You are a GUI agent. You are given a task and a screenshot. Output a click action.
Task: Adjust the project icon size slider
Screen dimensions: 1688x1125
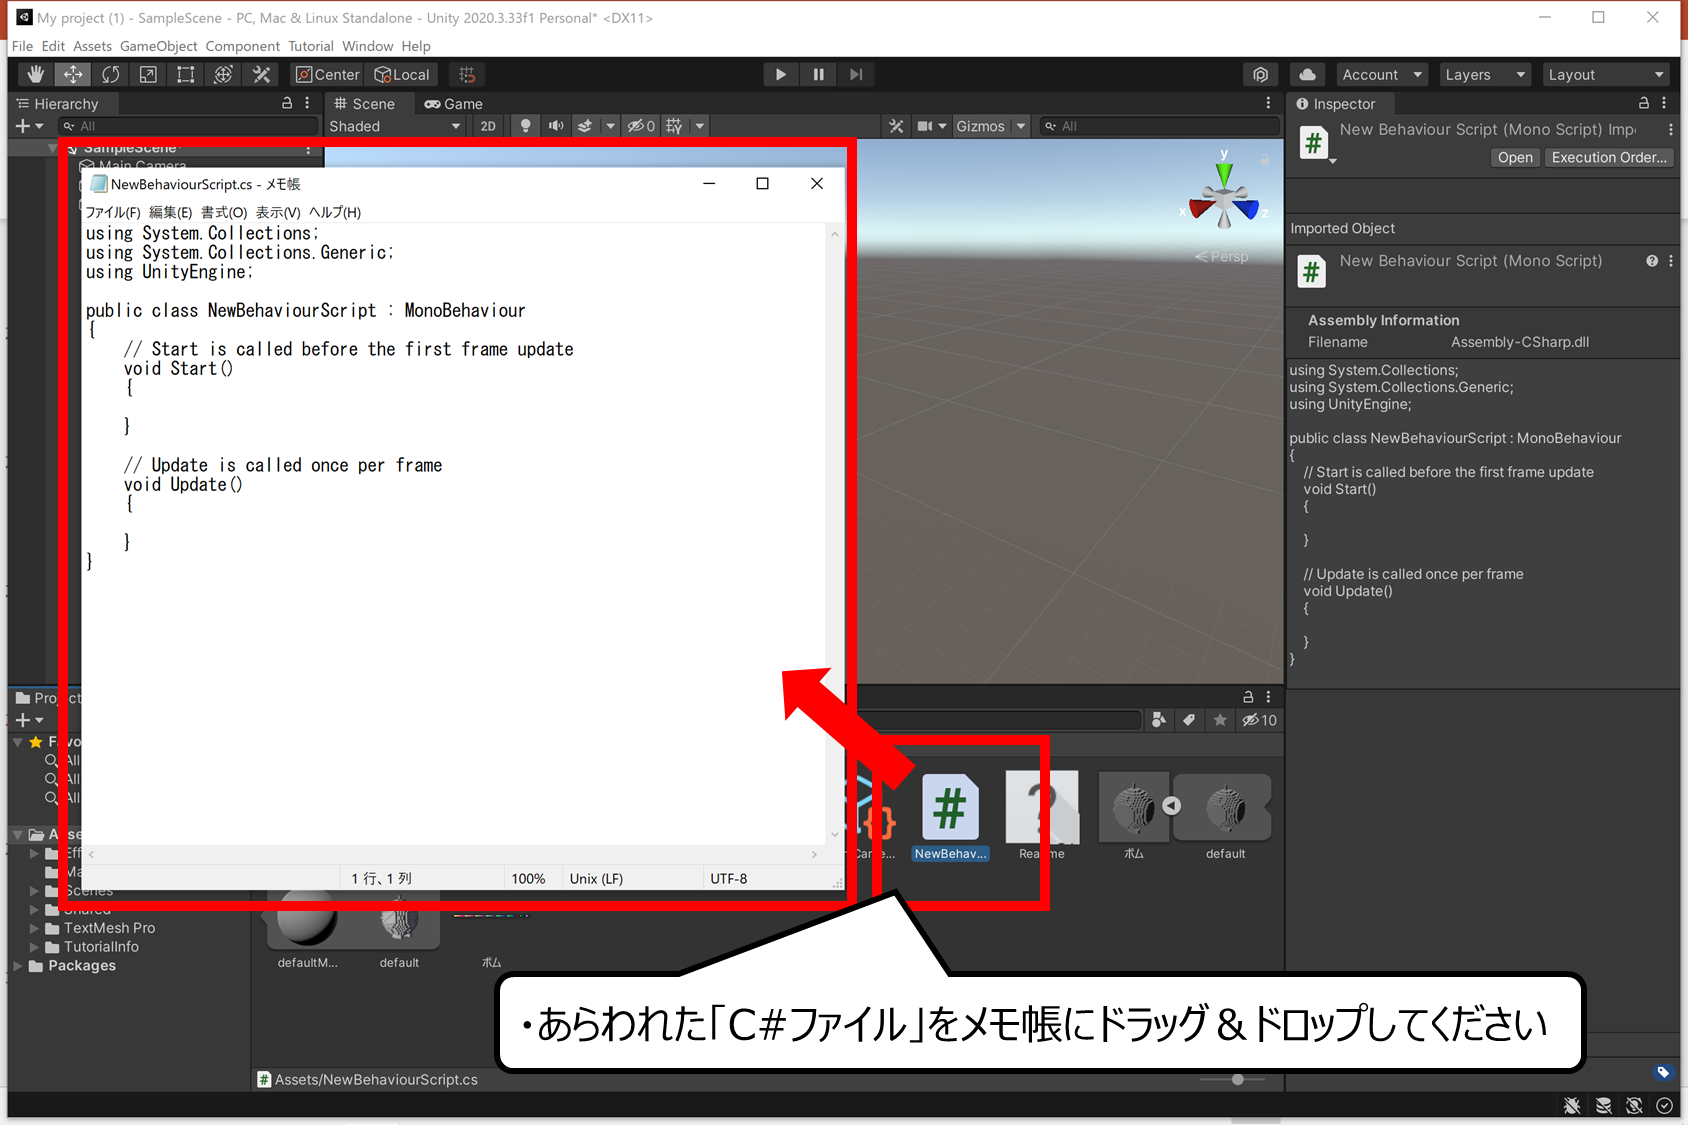[1237, 1080]
